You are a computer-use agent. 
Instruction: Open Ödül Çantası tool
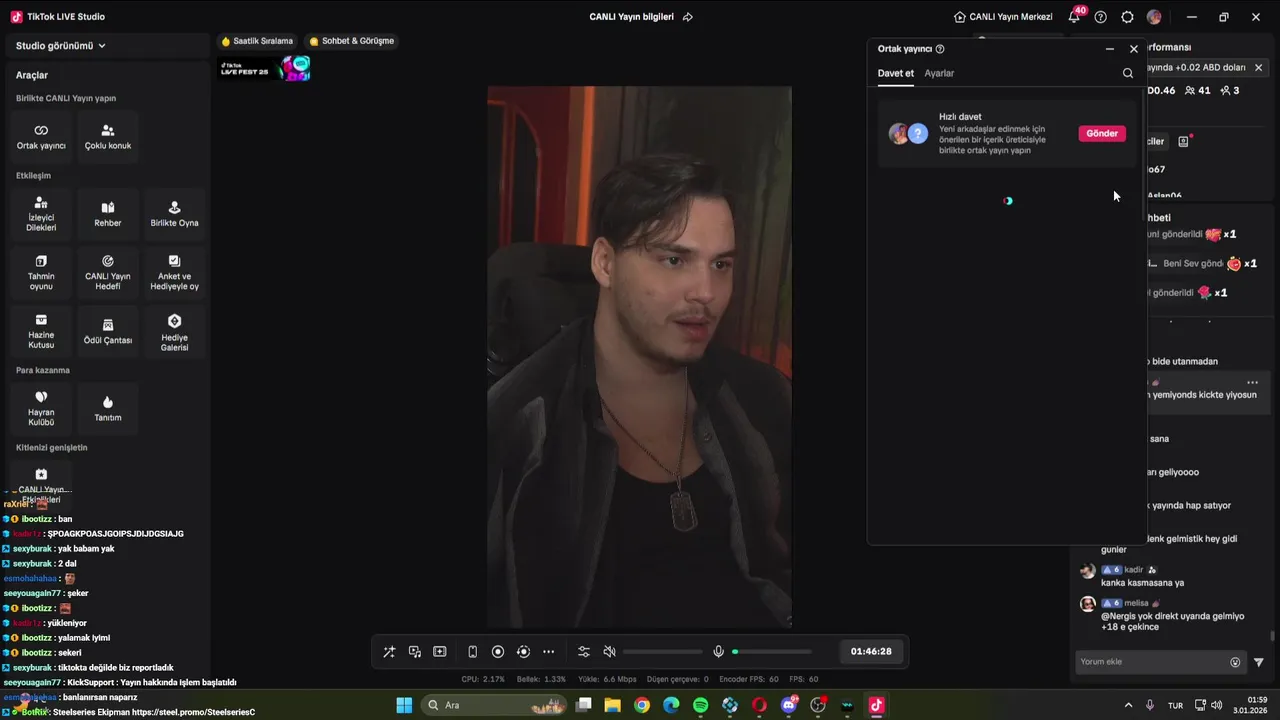[108, 331]
